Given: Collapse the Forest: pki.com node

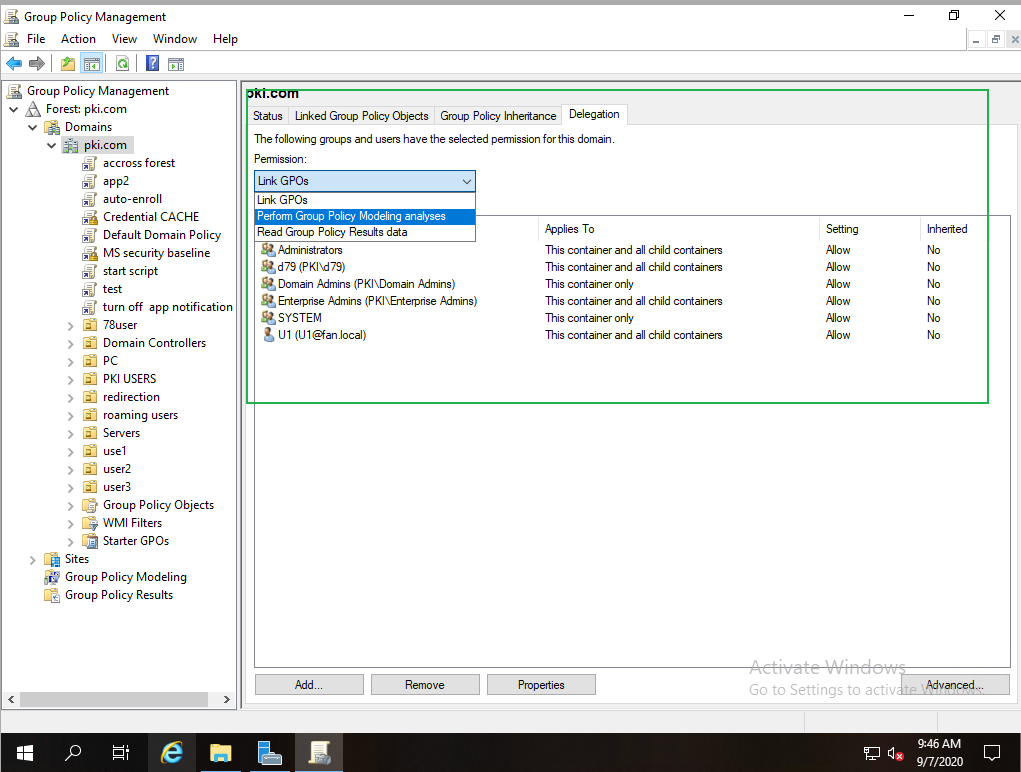Looking at the screenshot, I should tap(14, 109).
